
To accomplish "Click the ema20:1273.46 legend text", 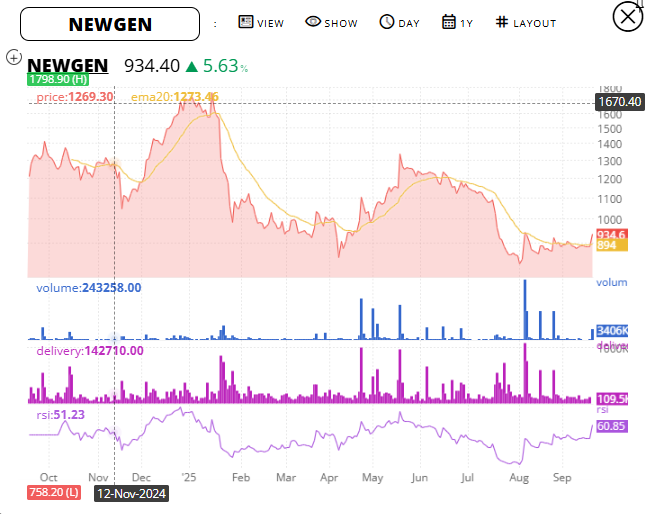I will point(175,97).
